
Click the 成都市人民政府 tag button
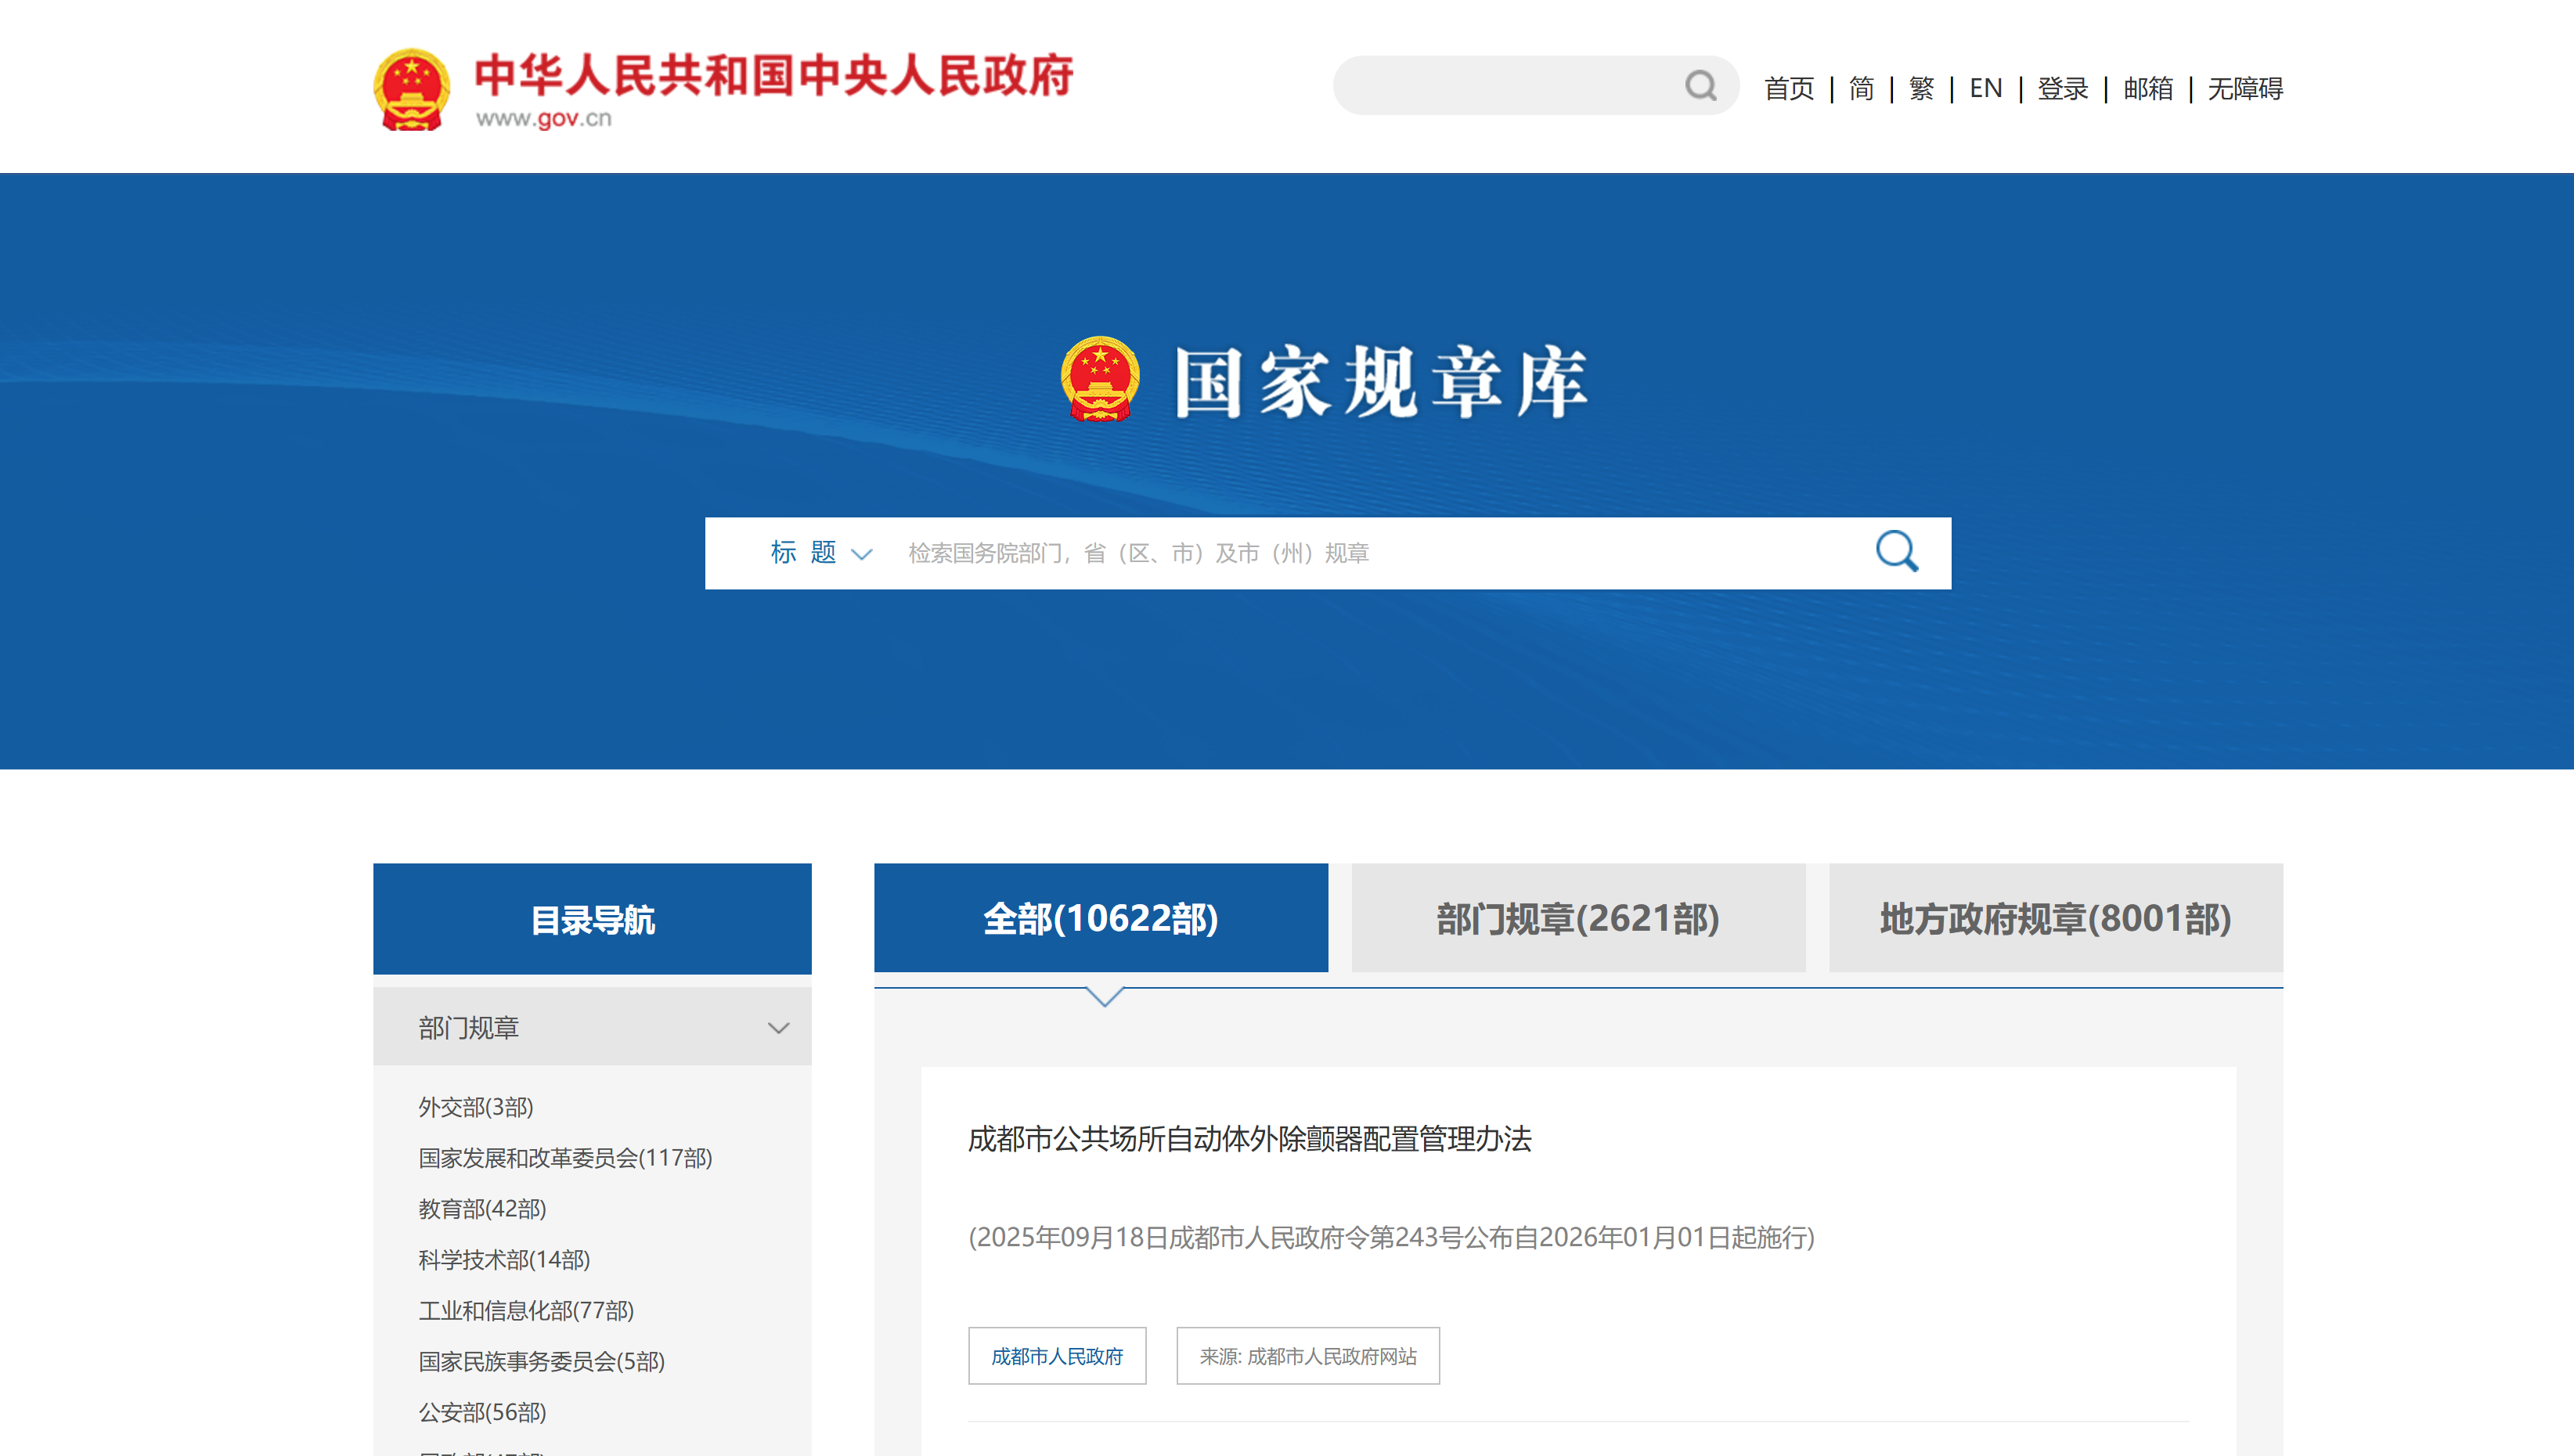pyautogui.click(x=1056, y=1356)
